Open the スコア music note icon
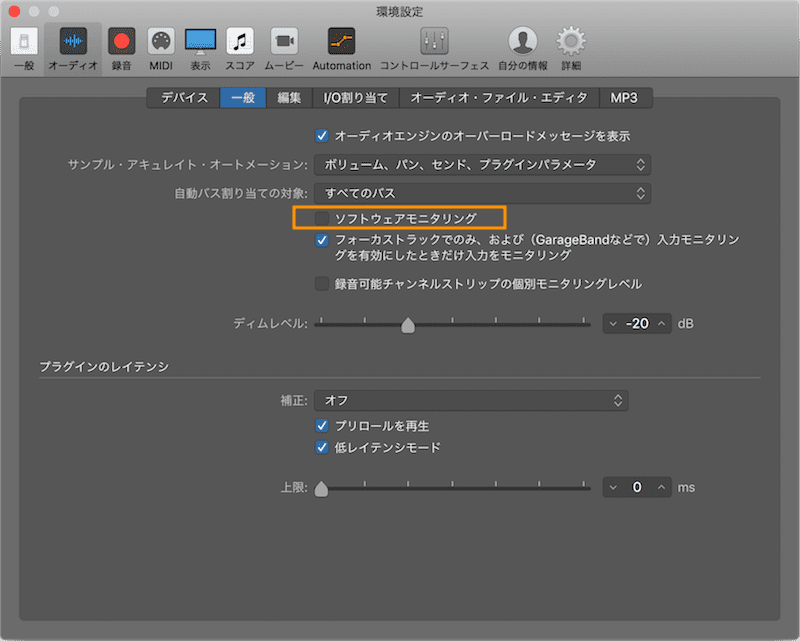The image size is (800, 641). 240,41
